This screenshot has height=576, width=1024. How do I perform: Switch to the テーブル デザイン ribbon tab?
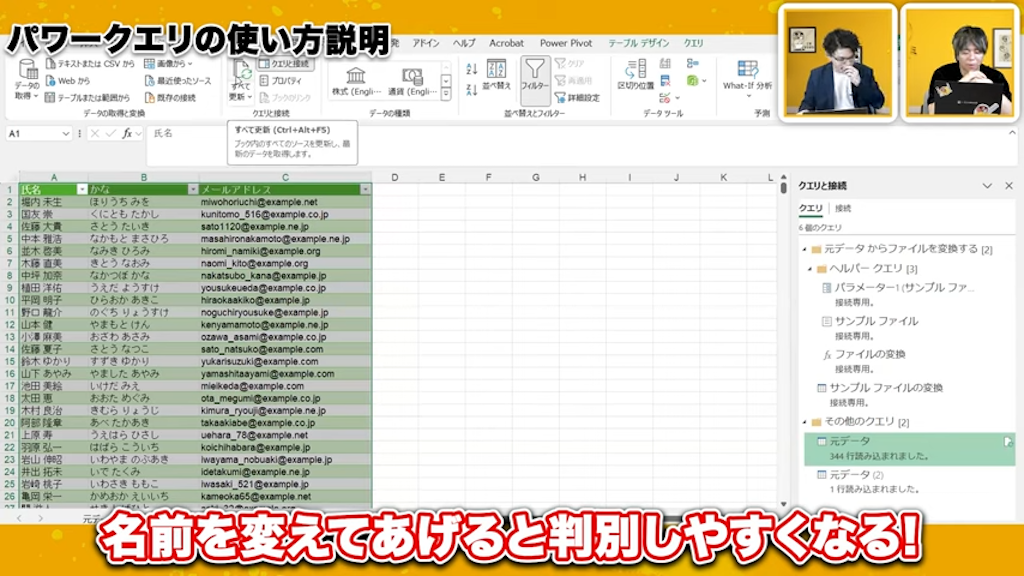tap(639, 44)
